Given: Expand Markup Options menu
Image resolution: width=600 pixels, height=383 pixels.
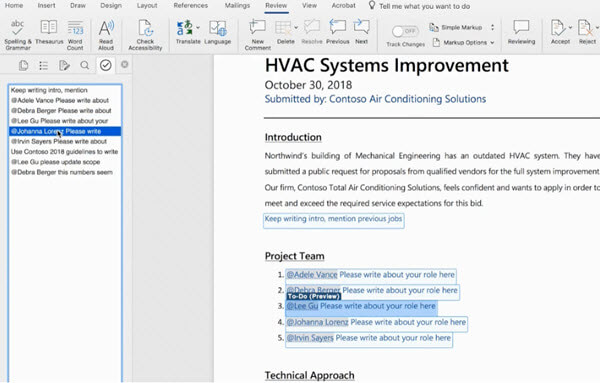Looking at the screenshot, I should [x=463, y=42].
